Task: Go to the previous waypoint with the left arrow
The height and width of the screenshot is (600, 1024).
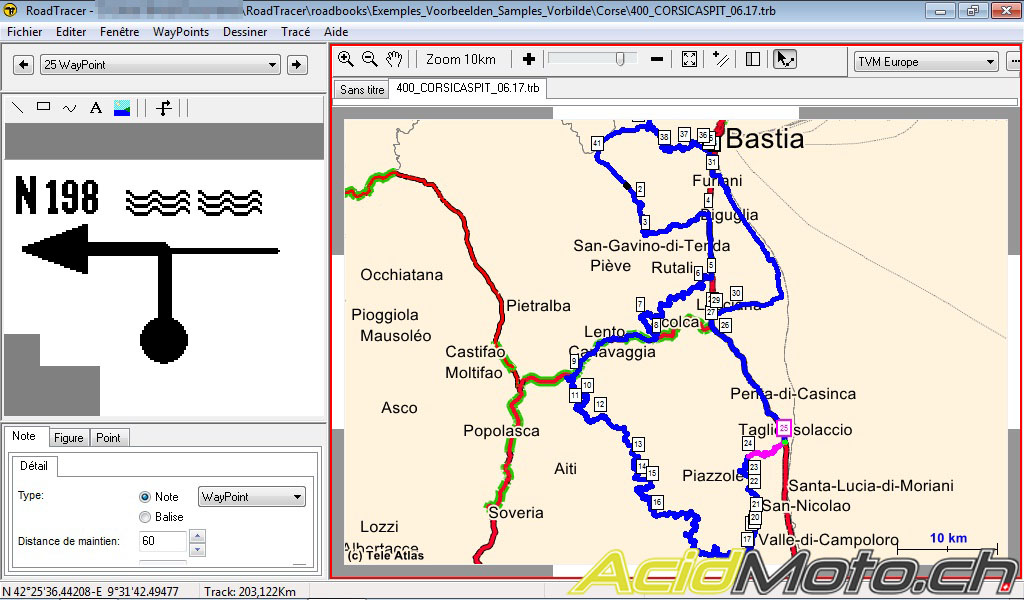Action: pos(24,65)
